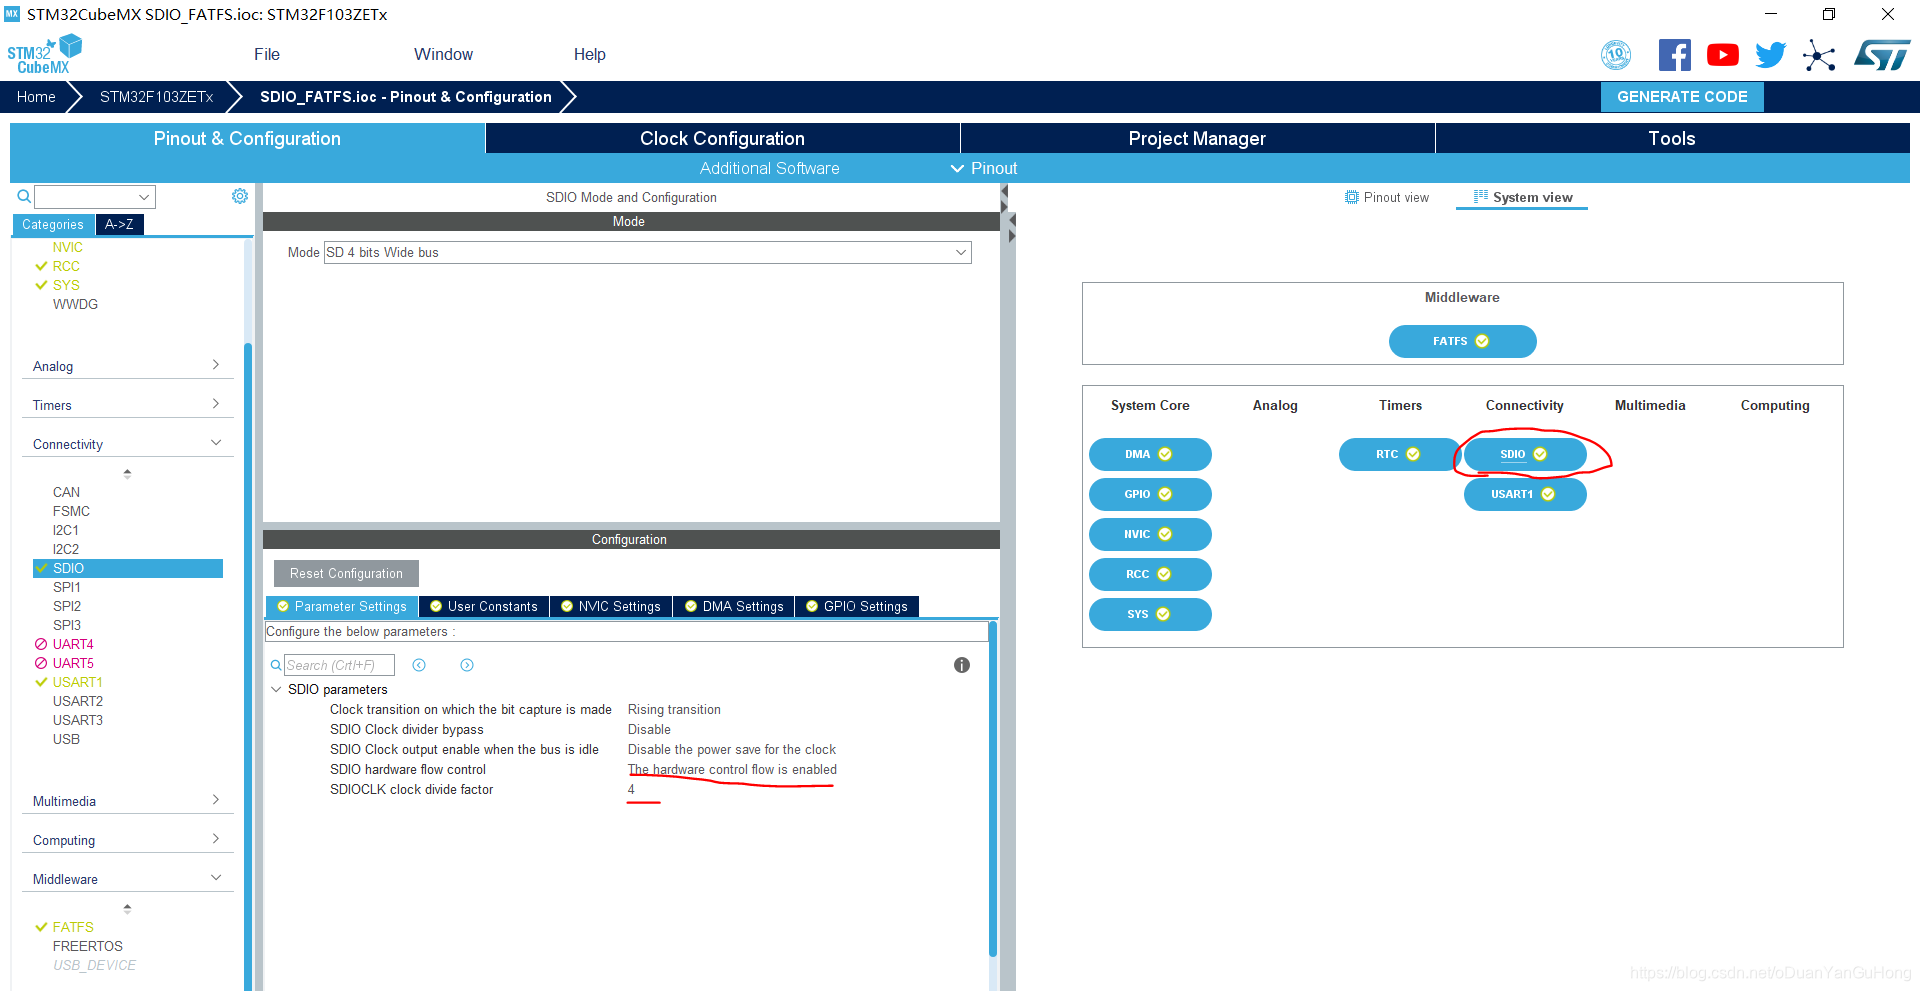Screen dimensions: 1920x991
Task: Click the ST community network icon
Action: coord(1819,55)
